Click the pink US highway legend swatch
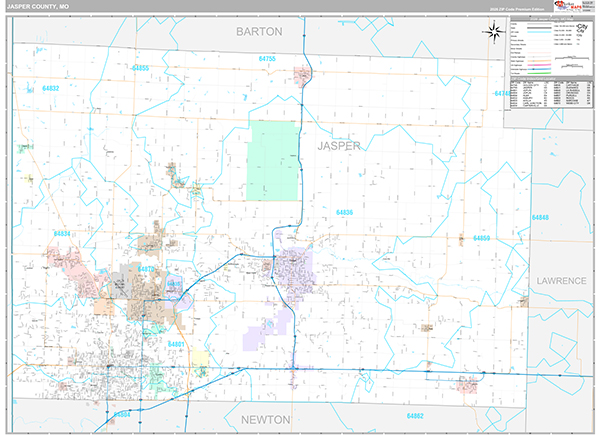This screenshot has height=435, width=600. [539, 65]
